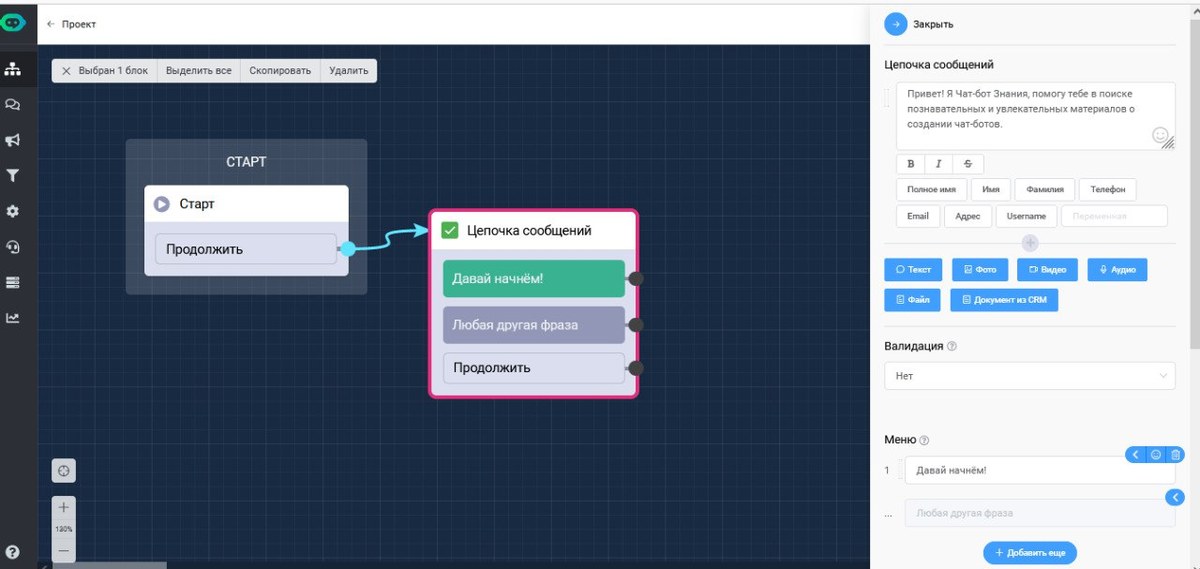Expand the arrow for Давай начнём menu item
The width and height of the screenshot is (1200, 569).
[1135, 455]
